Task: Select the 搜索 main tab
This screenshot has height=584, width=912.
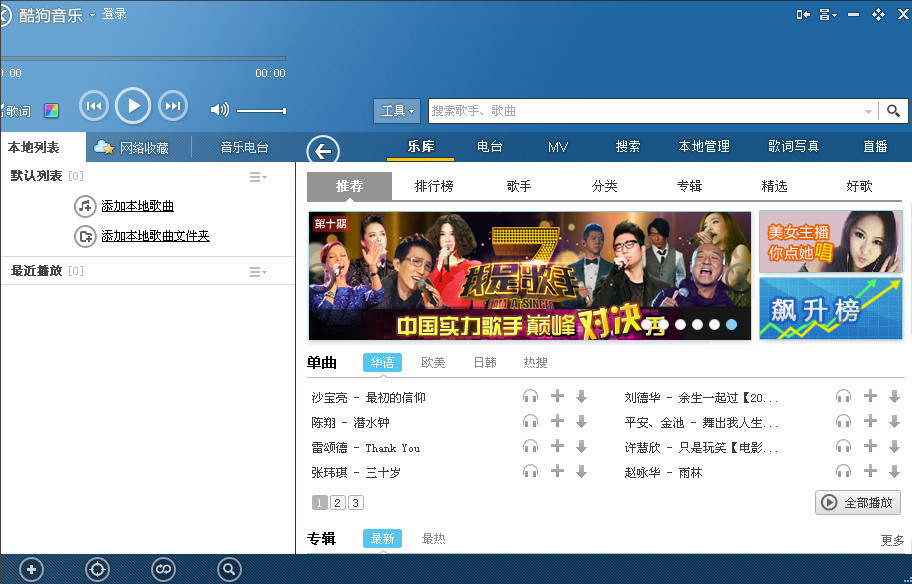Action: [628, 147]
